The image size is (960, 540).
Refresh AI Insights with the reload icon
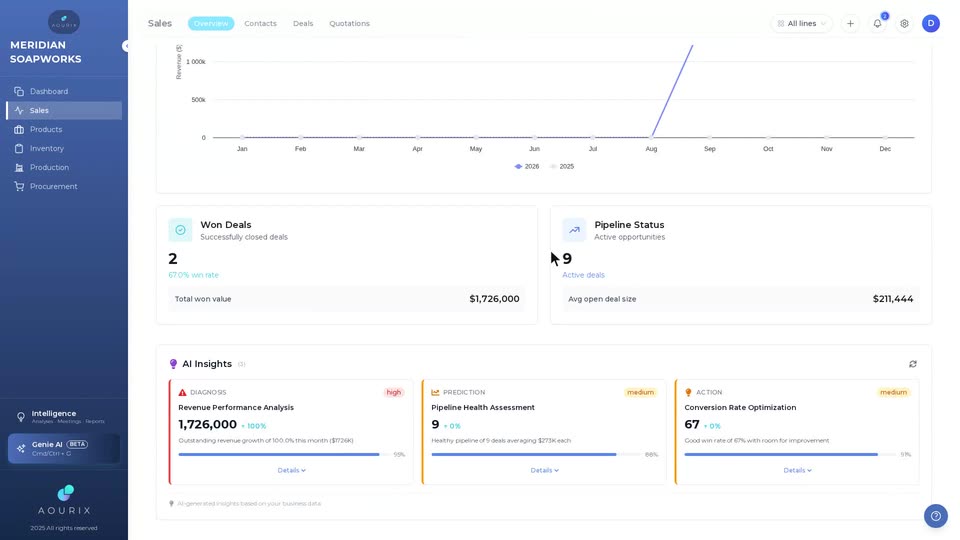(913, 364)
